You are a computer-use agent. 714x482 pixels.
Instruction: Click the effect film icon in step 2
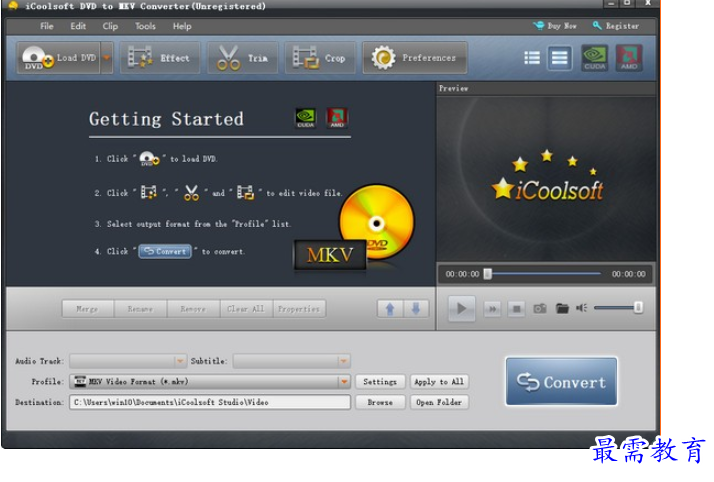point(148,193)
